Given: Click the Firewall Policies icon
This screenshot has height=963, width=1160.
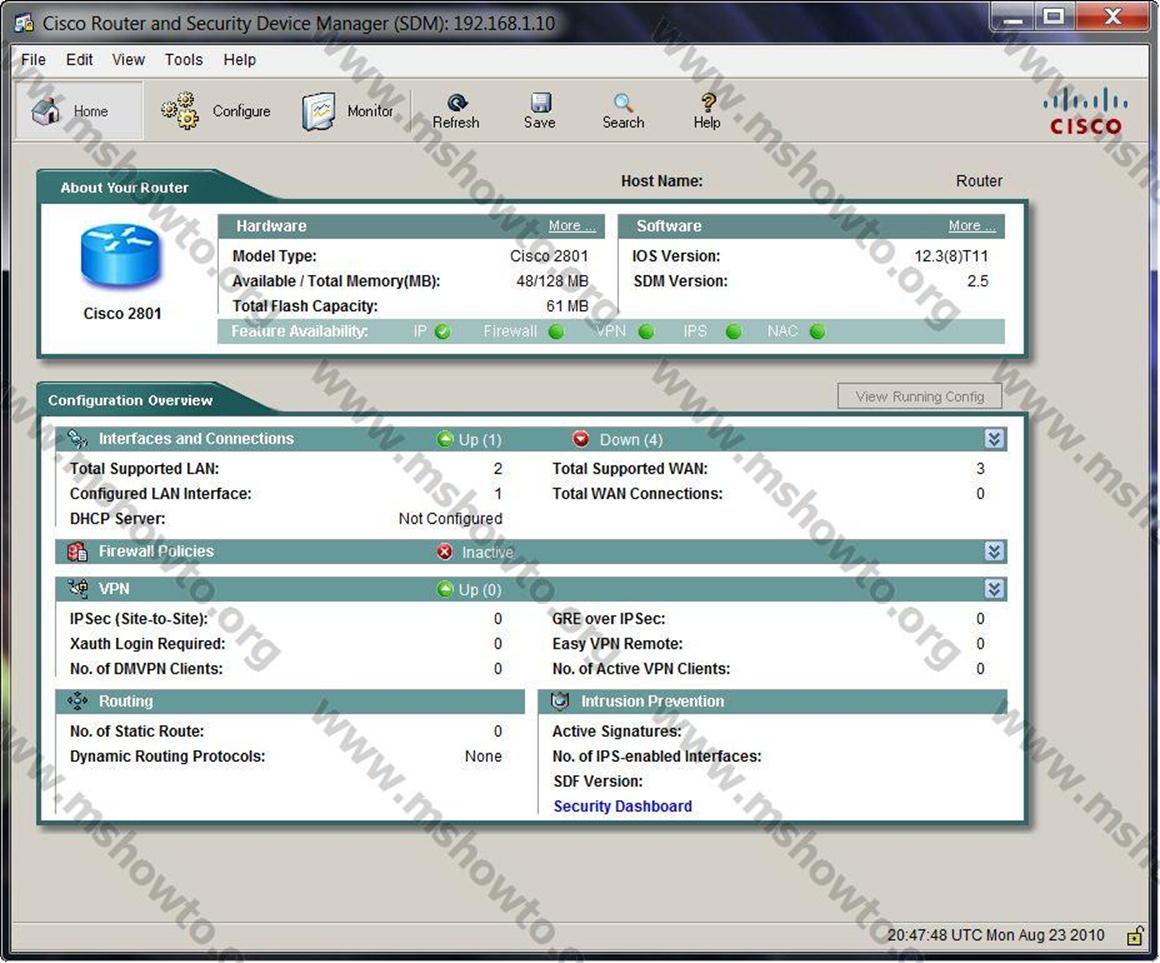Looking at the screenshot, I should coord(78,552).
